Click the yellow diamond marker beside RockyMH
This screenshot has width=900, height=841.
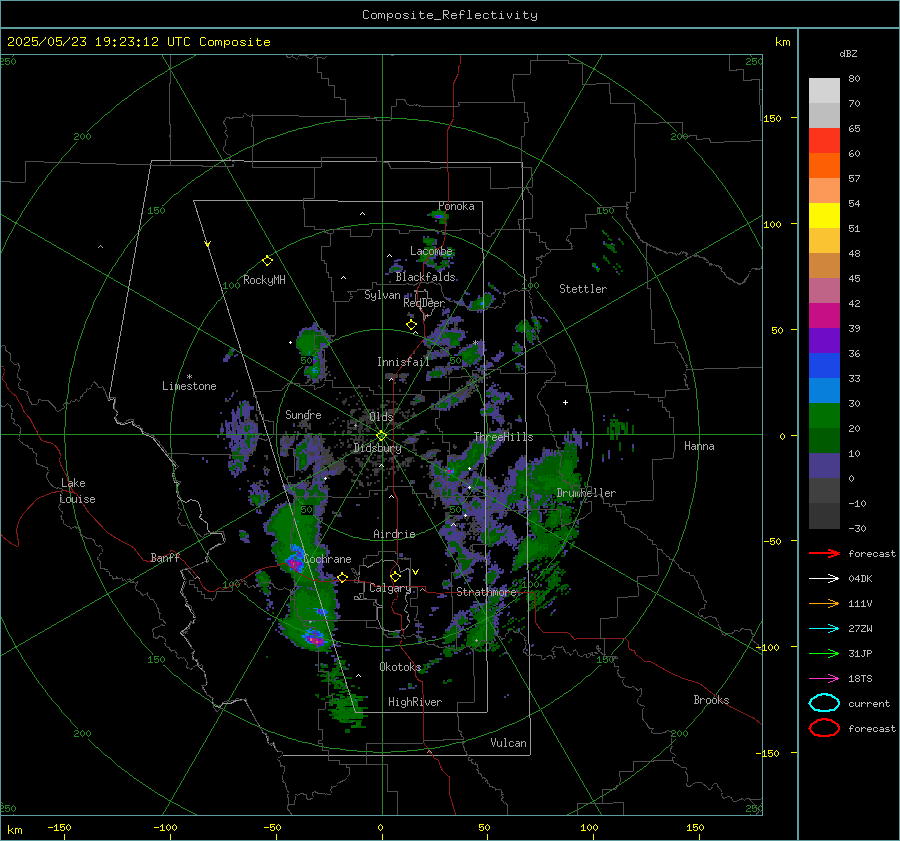tap(267, 261)
